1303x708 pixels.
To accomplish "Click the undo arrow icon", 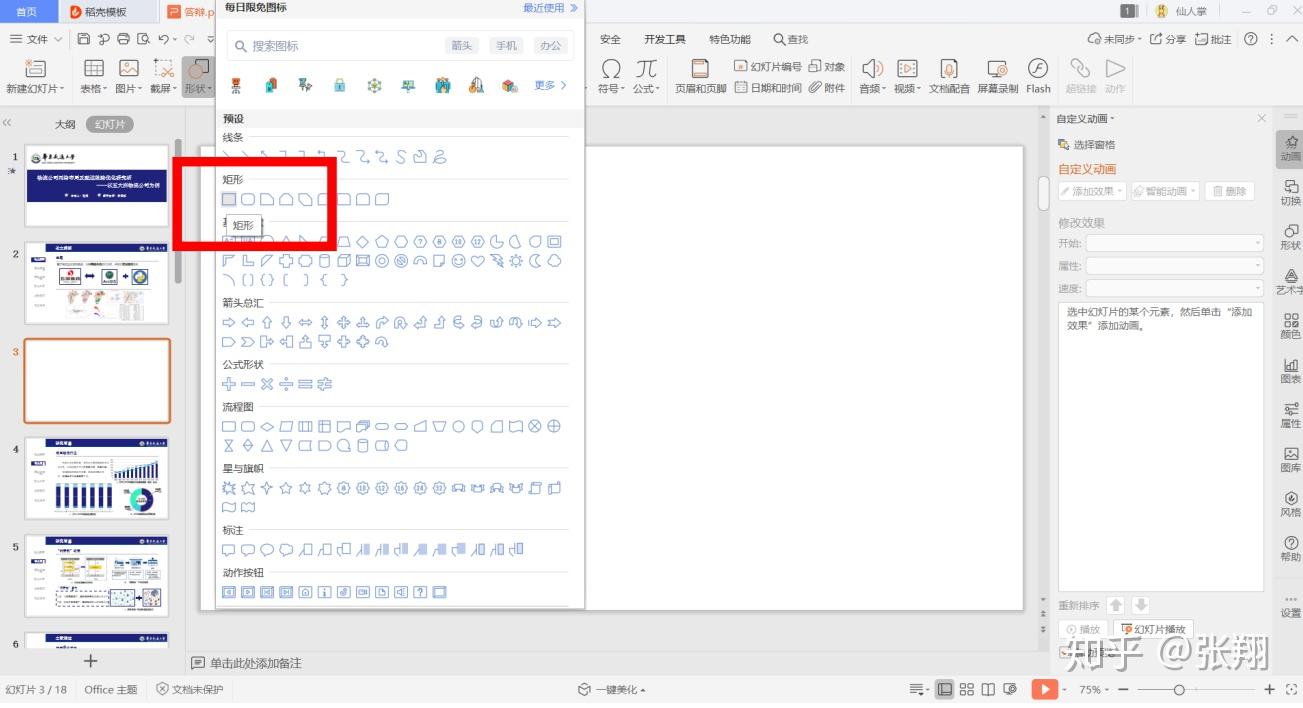I will (x=164, y=39).
